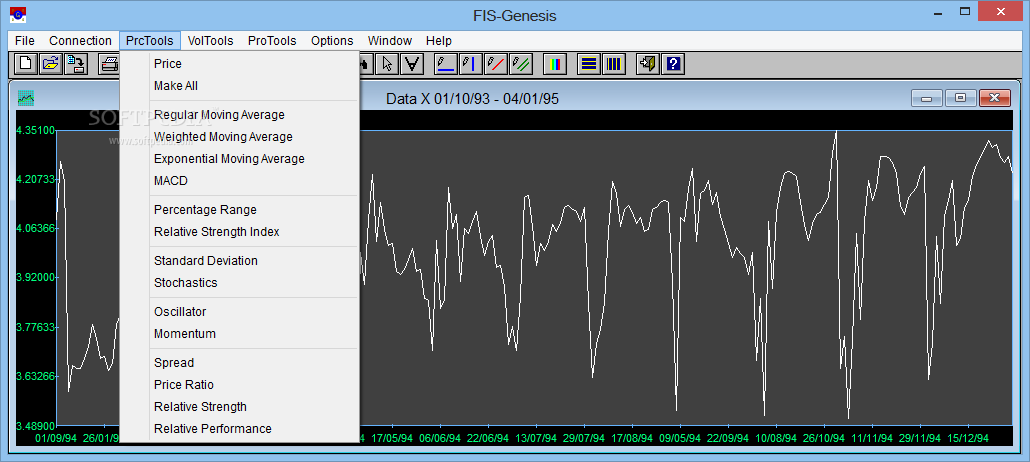Click the 26/10/94 date label
The image size is (1030, 462).
(824, 438)
